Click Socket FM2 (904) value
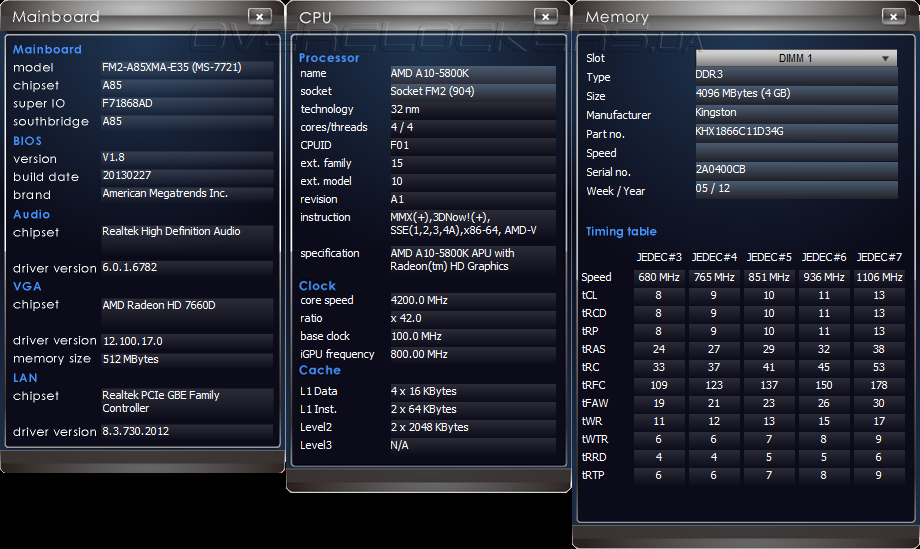This screenshot has height=549, width=920. [x=473, y=92]
